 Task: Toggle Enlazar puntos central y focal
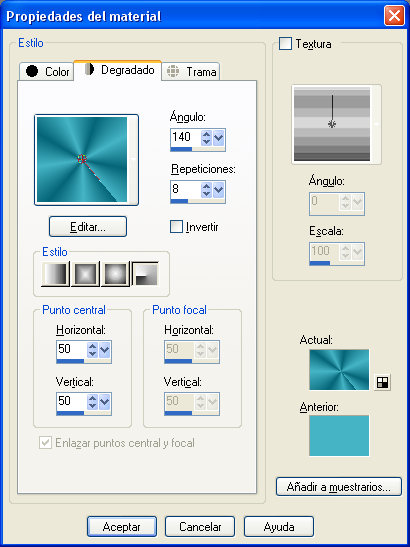click(x=45, y=443)
